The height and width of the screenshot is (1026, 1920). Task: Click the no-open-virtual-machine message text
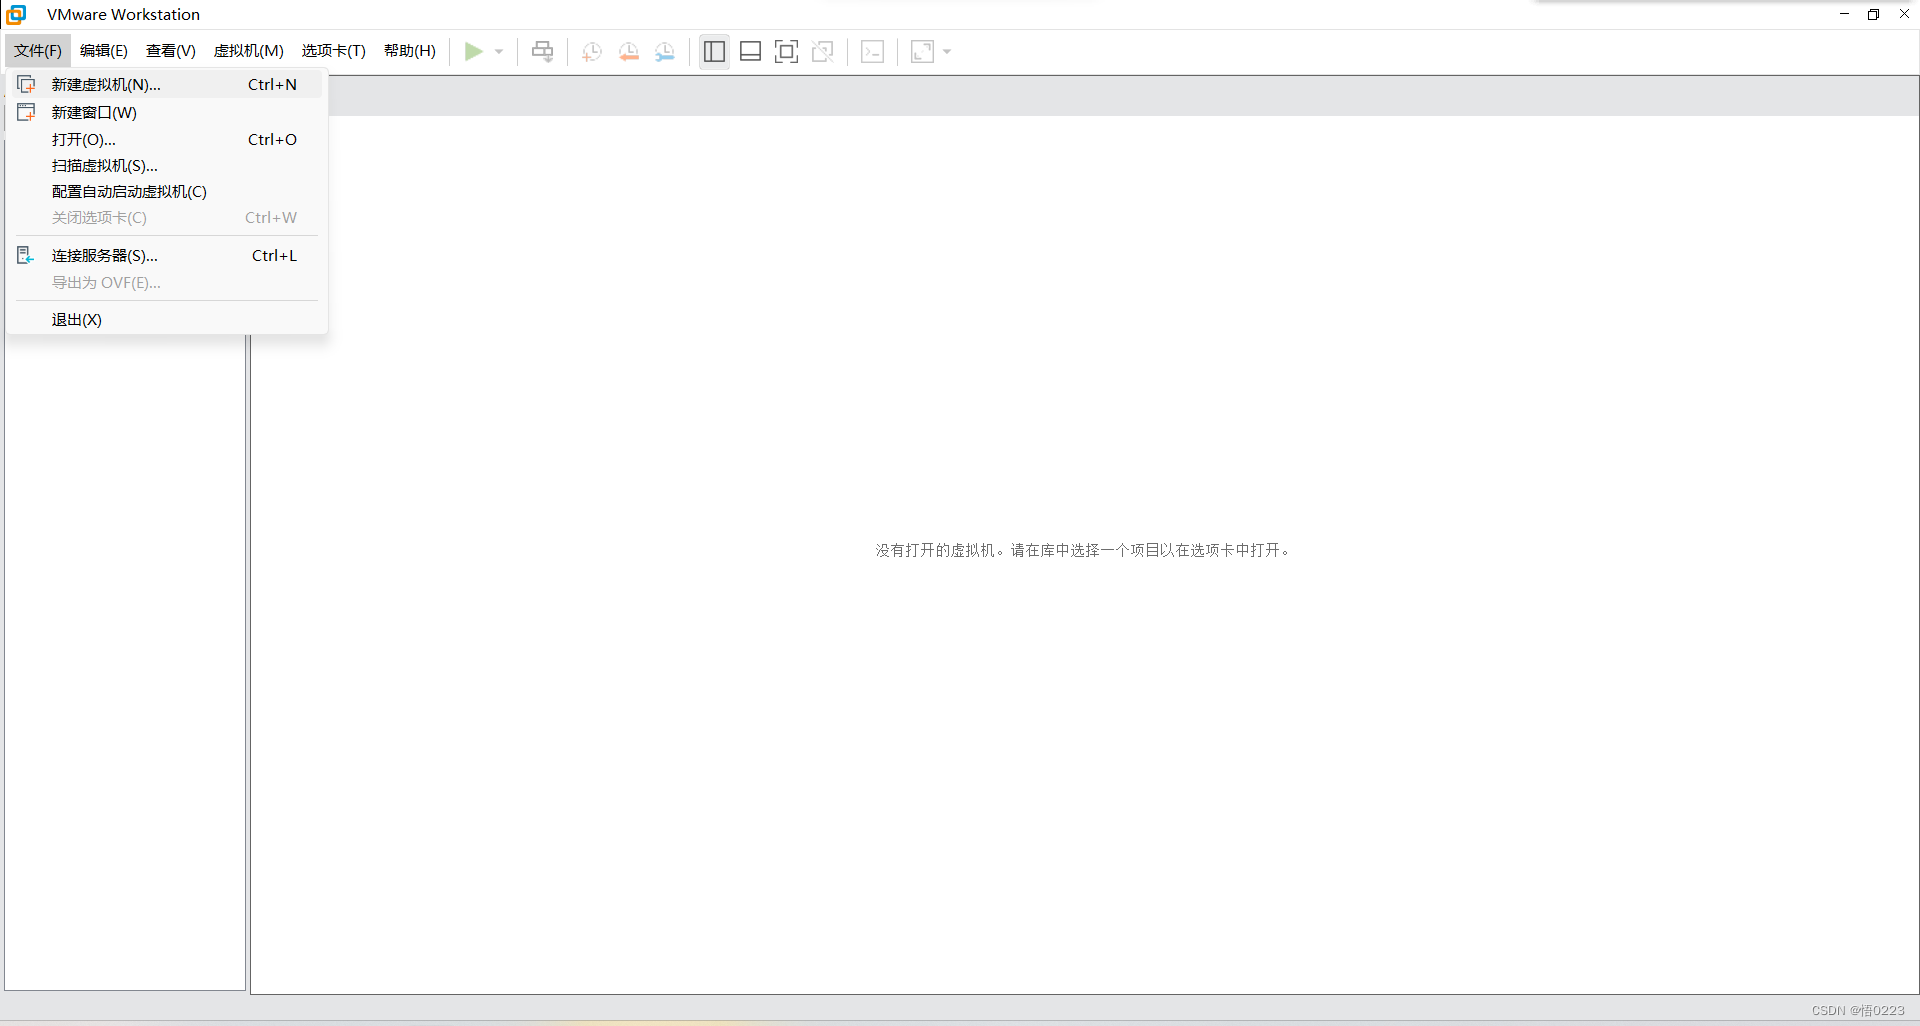pos(1084,550)
